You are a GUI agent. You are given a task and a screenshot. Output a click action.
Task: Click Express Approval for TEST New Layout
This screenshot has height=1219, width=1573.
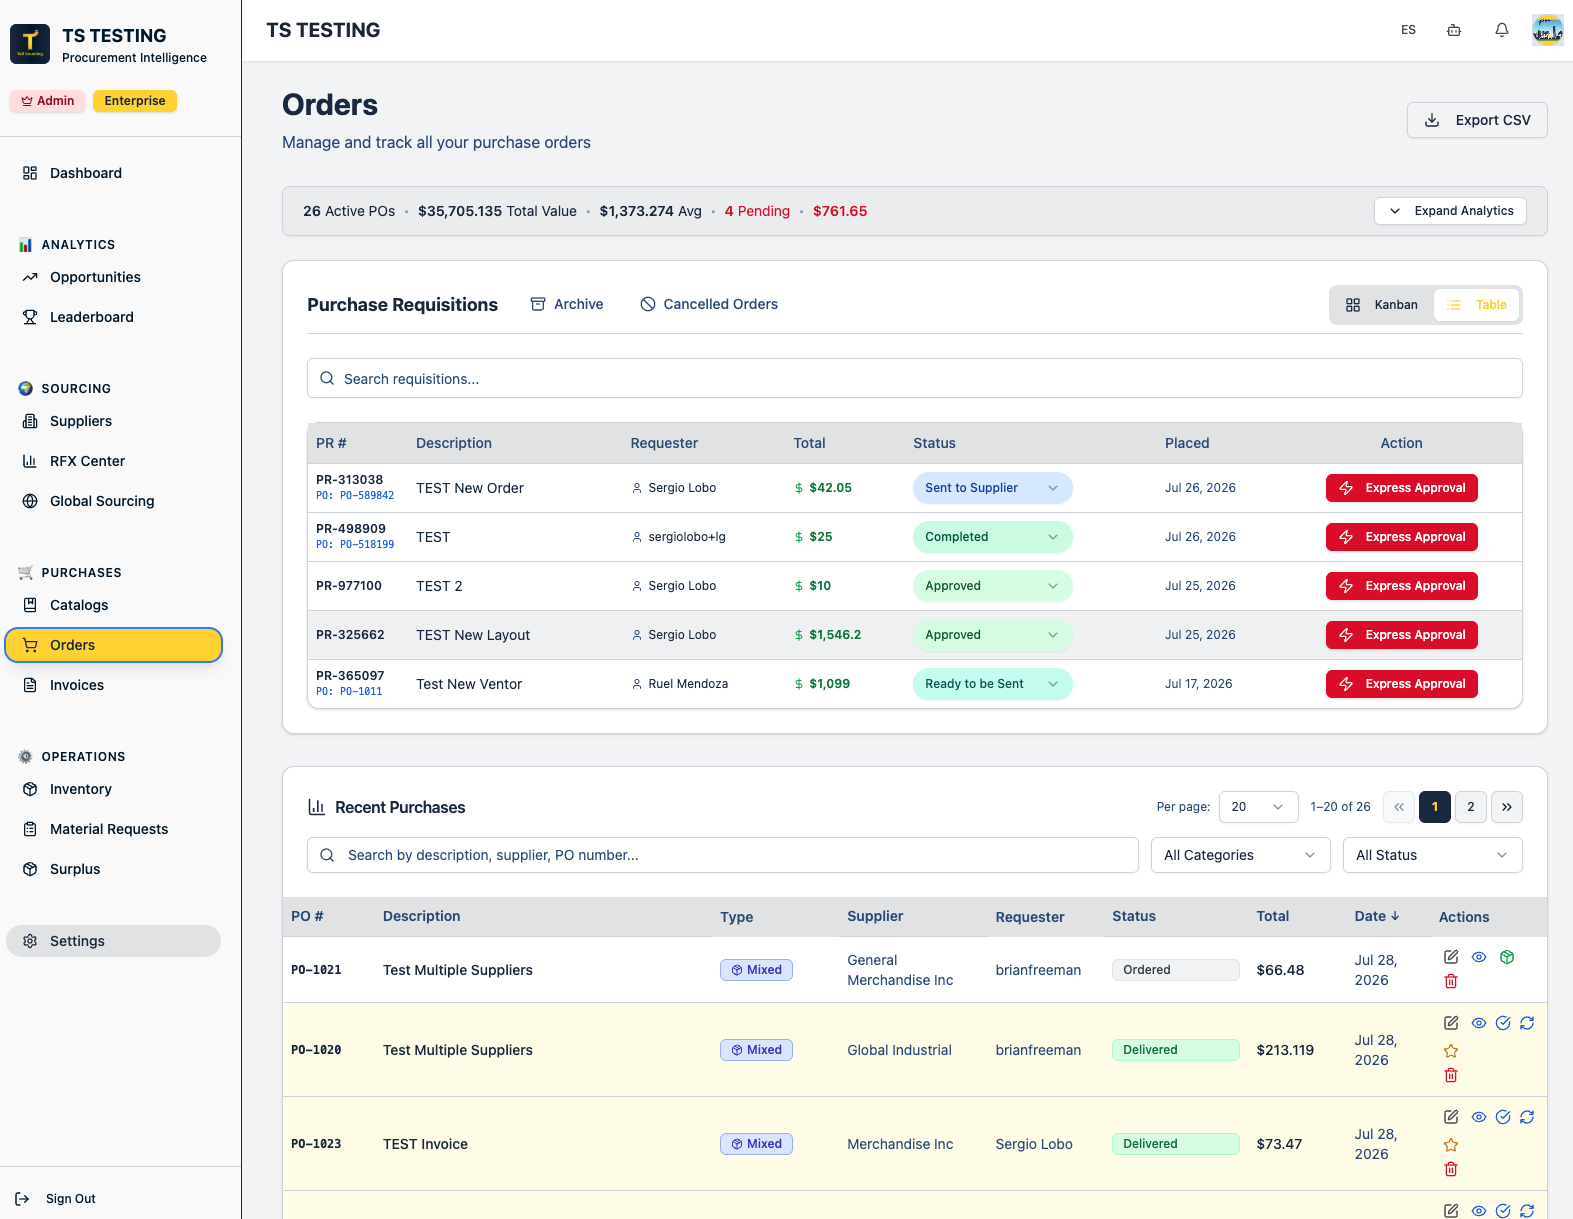click(x=1401, y=635)
